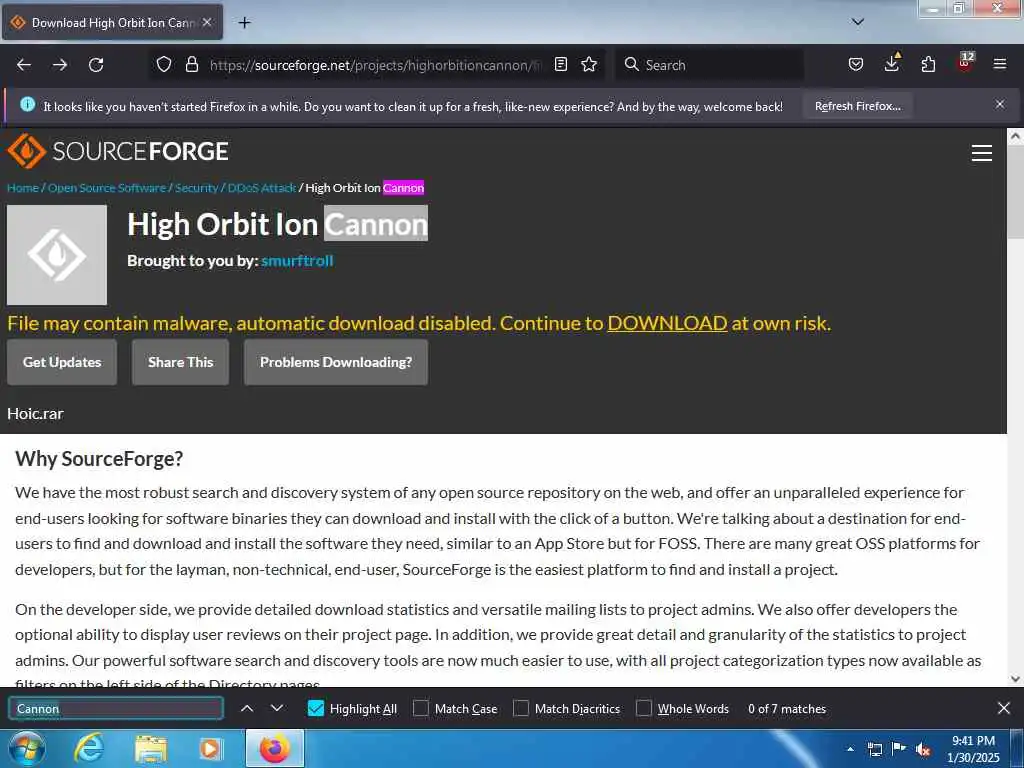This screenshot has height=768, width=1024.
Task: Click the find bar Cannon text field
Action: tap(116, 709)
